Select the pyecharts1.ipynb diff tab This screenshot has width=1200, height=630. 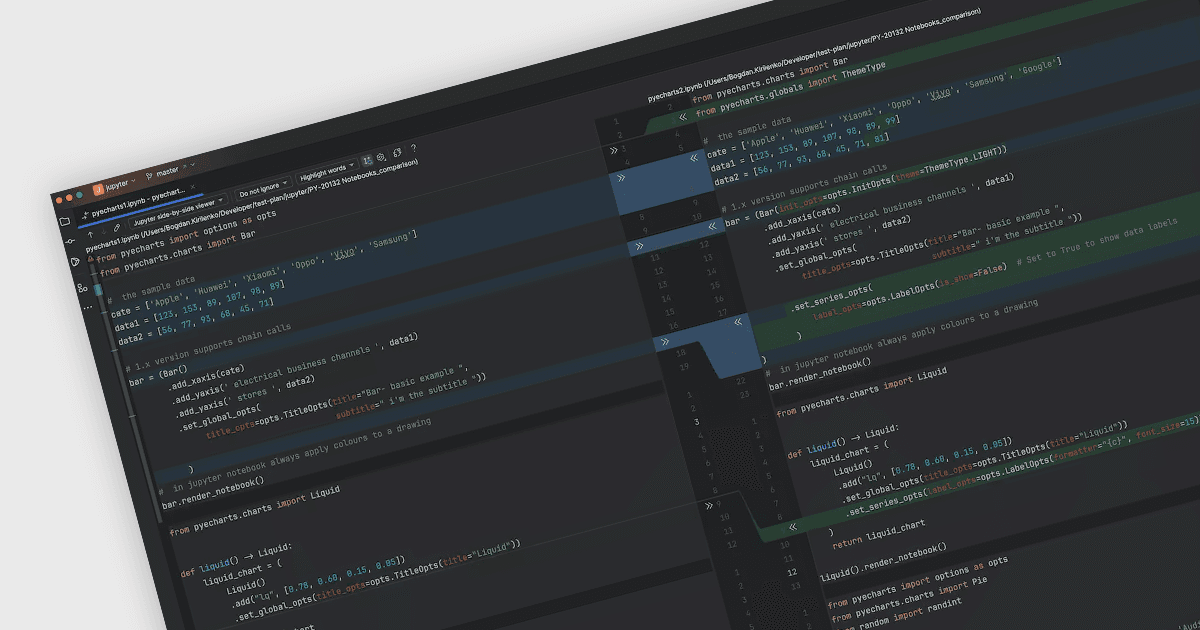(x=138, y=205)
